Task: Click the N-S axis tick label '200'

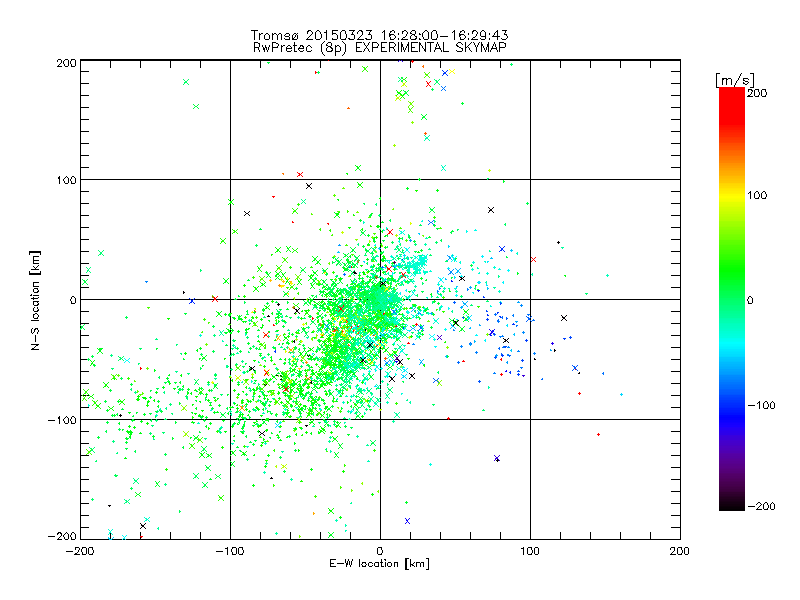Action: [66, 63]
